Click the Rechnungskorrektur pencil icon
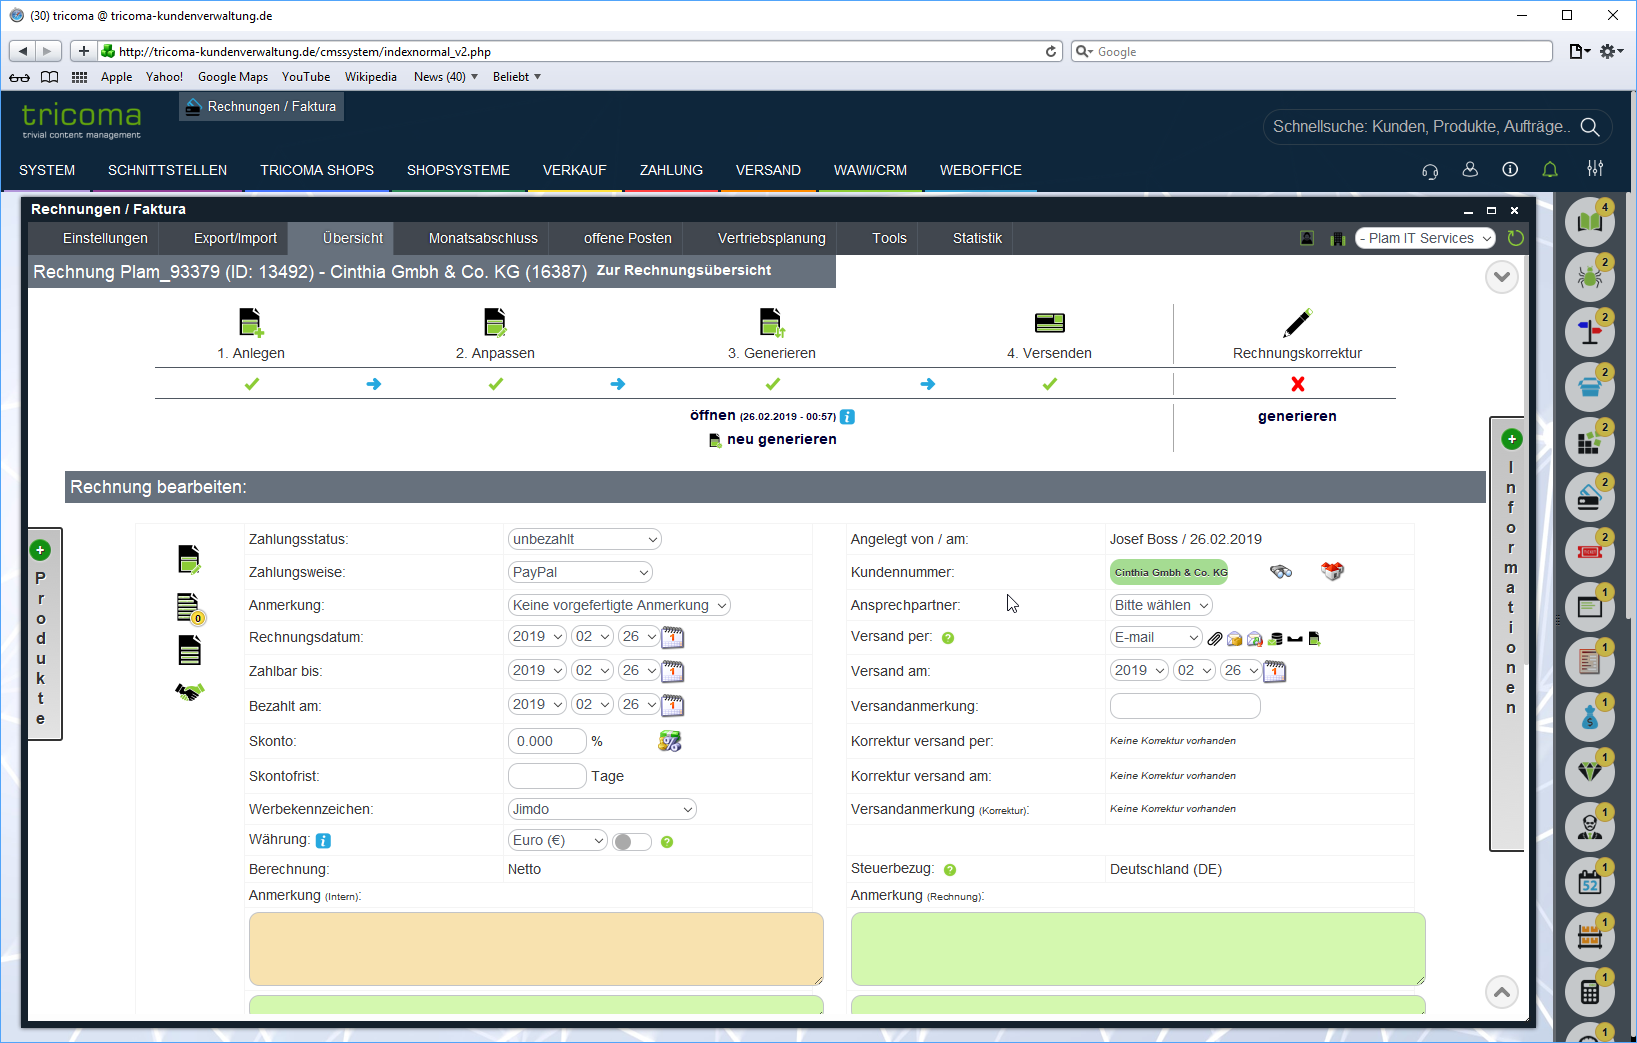1637x1043 pixels. coord(1297,323)
